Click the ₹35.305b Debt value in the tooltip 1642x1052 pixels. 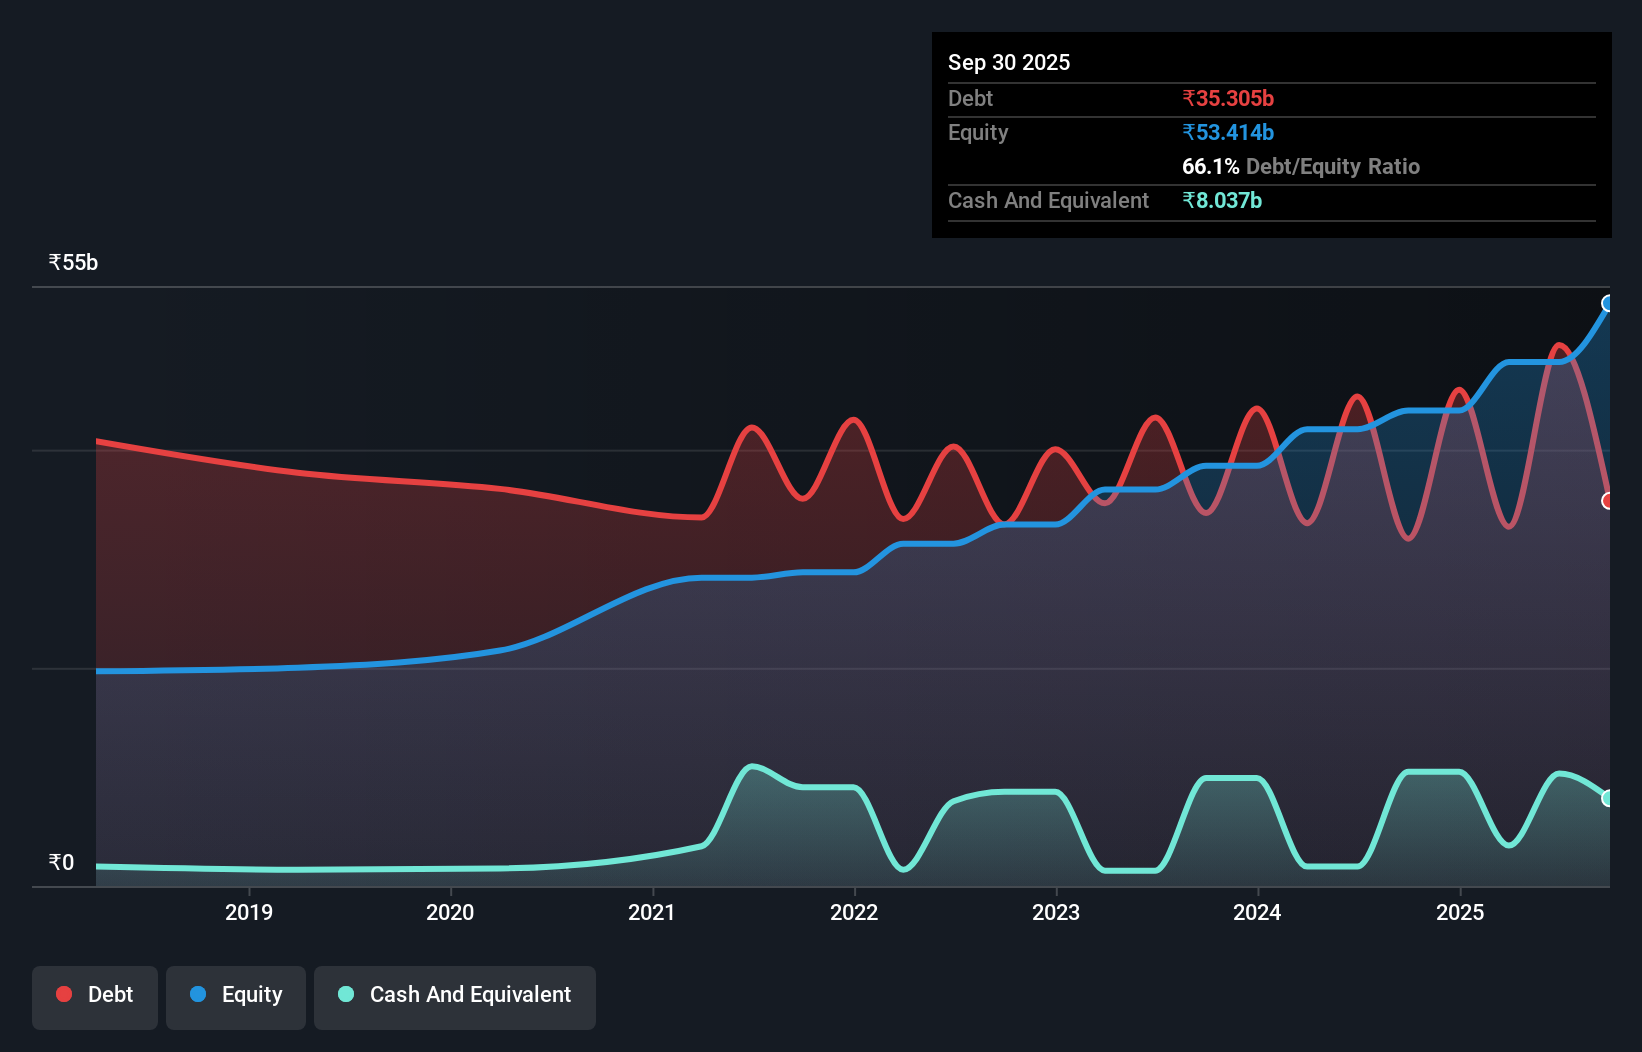[x=1228, y=98]
